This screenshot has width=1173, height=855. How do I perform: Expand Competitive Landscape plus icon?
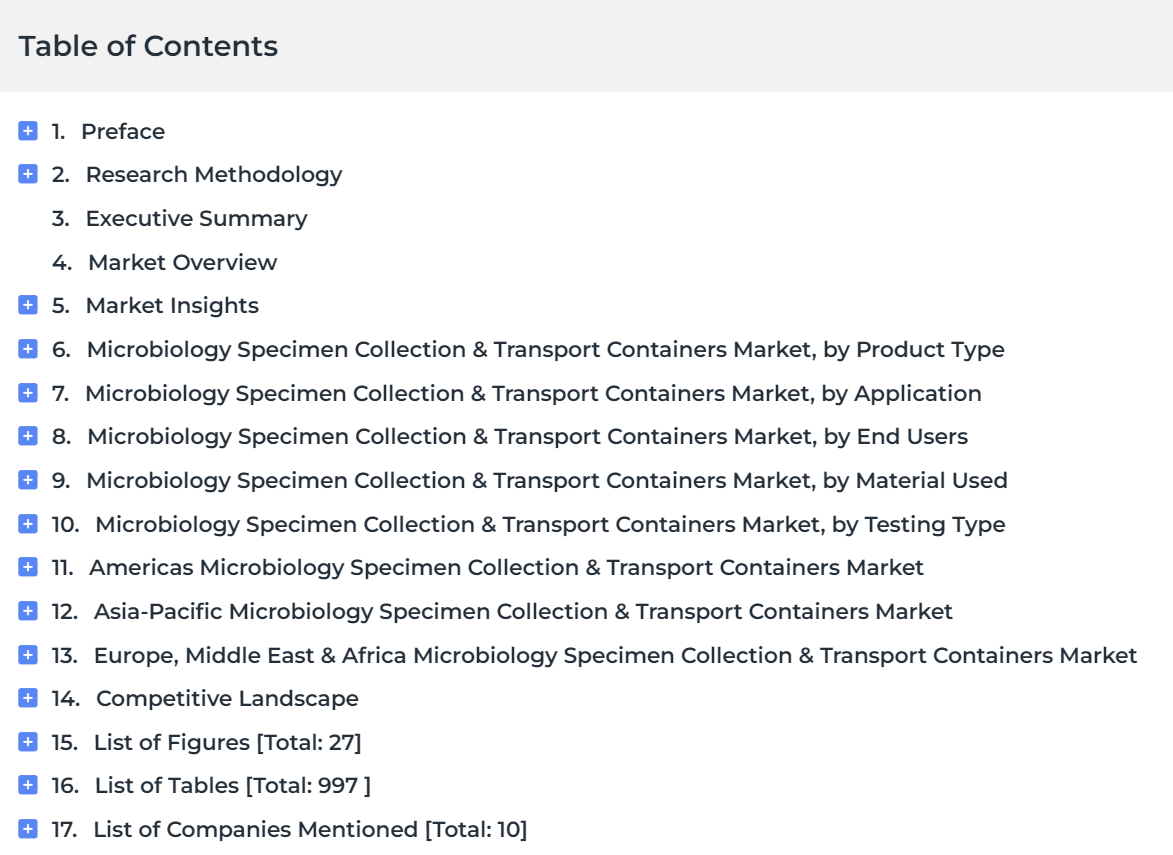pos(28,698)
